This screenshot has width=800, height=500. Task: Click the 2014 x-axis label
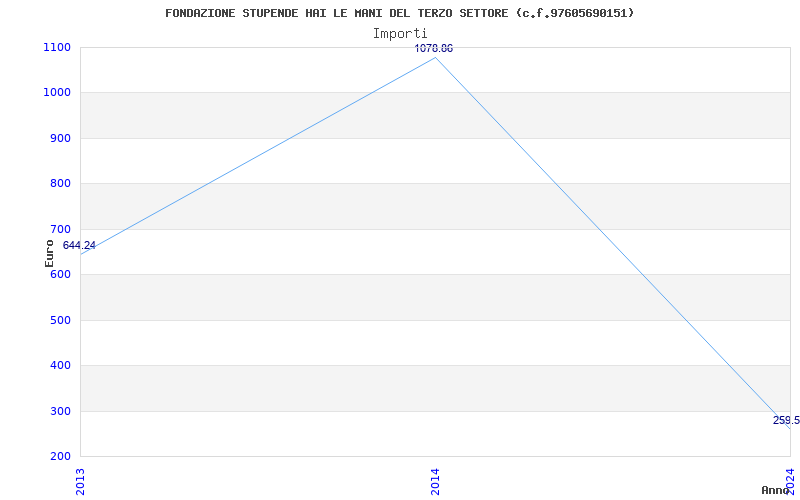(x=435, y=481)
